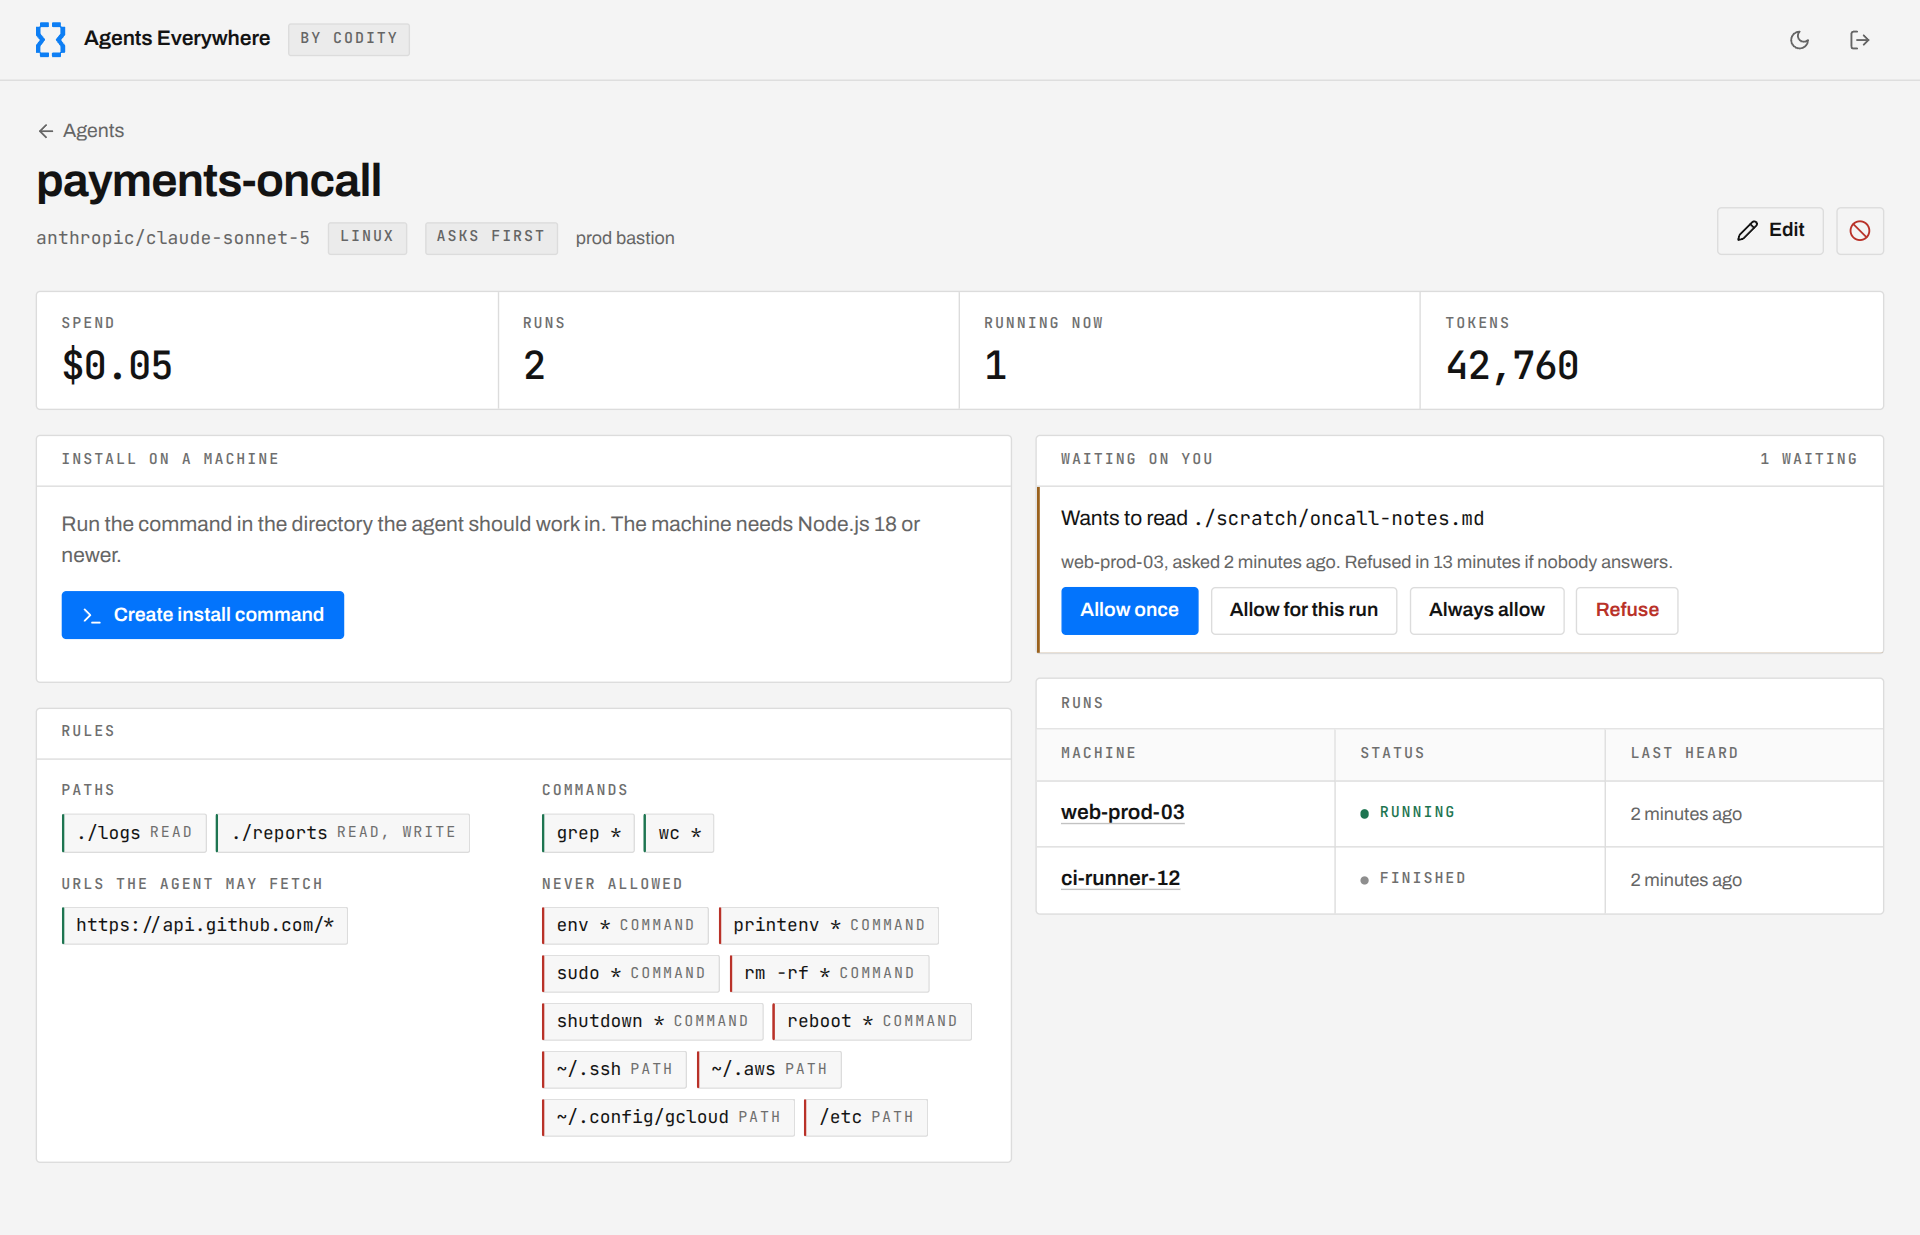
Task: Go back to Agents list
Action: tap(80, 131)
